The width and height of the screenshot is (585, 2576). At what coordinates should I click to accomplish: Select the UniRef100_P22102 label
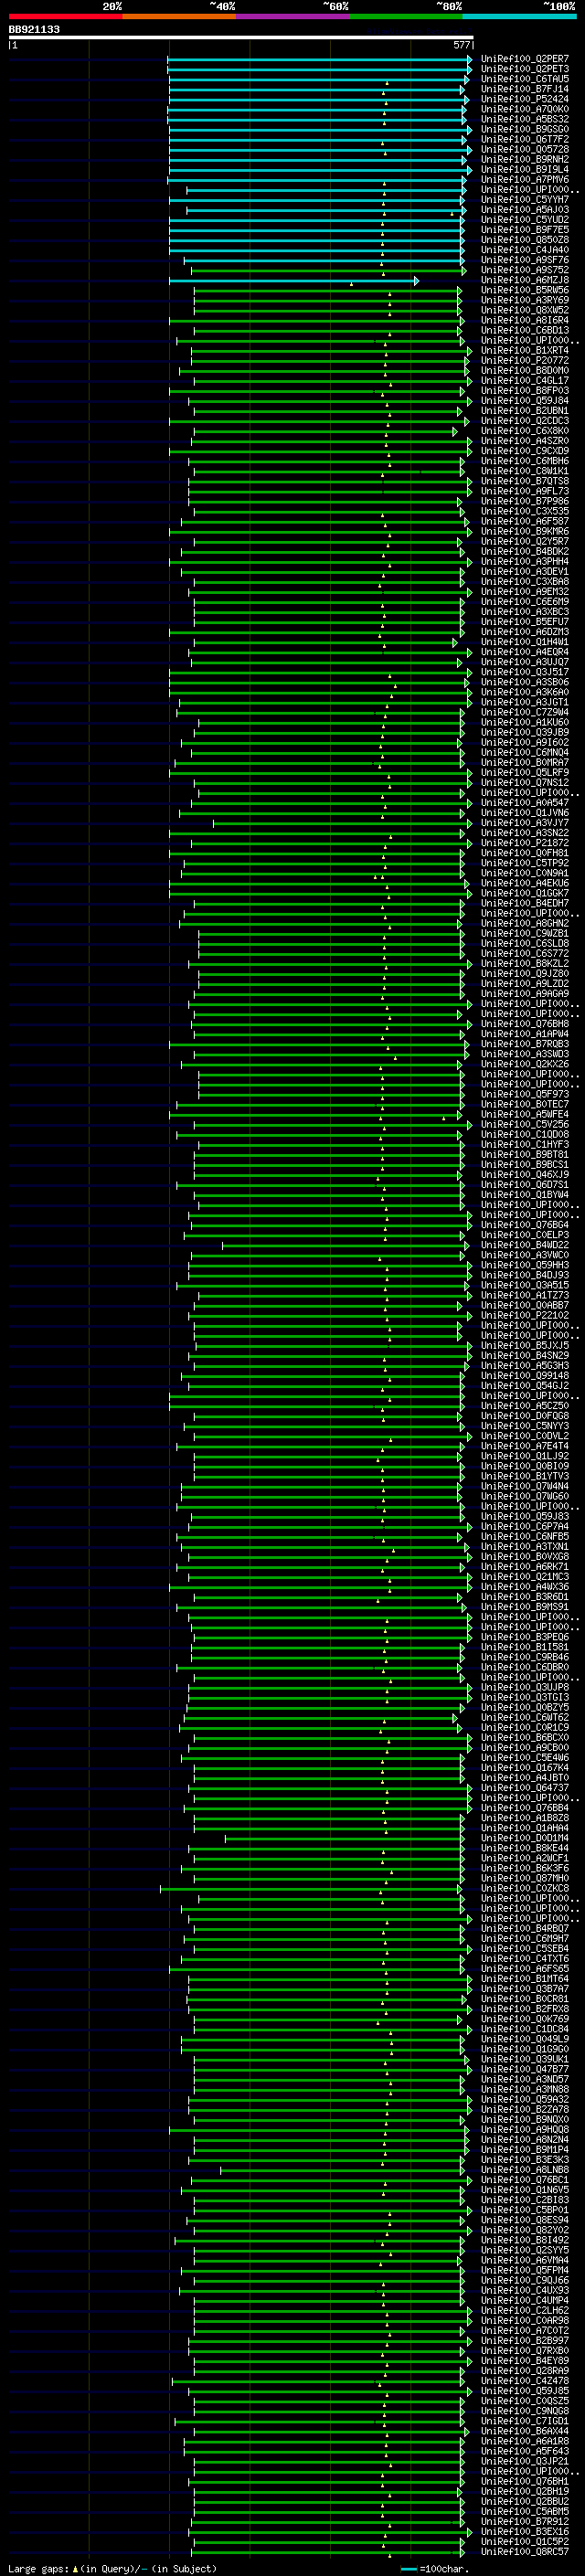point(525,1317)
